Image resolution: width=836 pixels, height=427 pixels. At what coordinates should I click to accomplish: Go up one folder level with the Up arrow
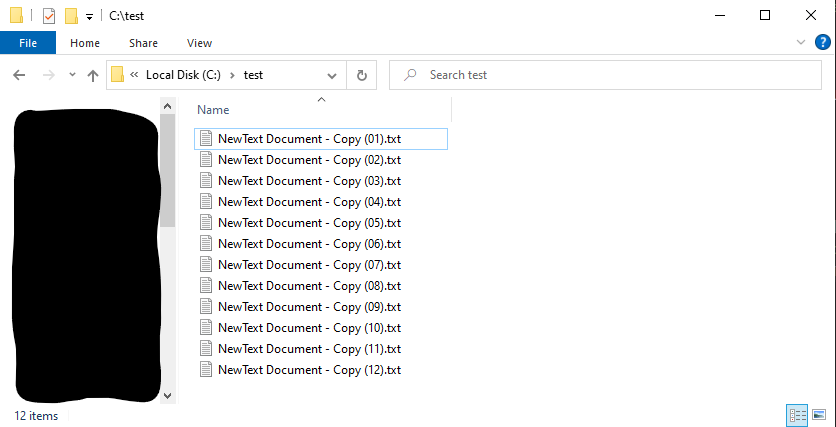[x=93, y=76]
